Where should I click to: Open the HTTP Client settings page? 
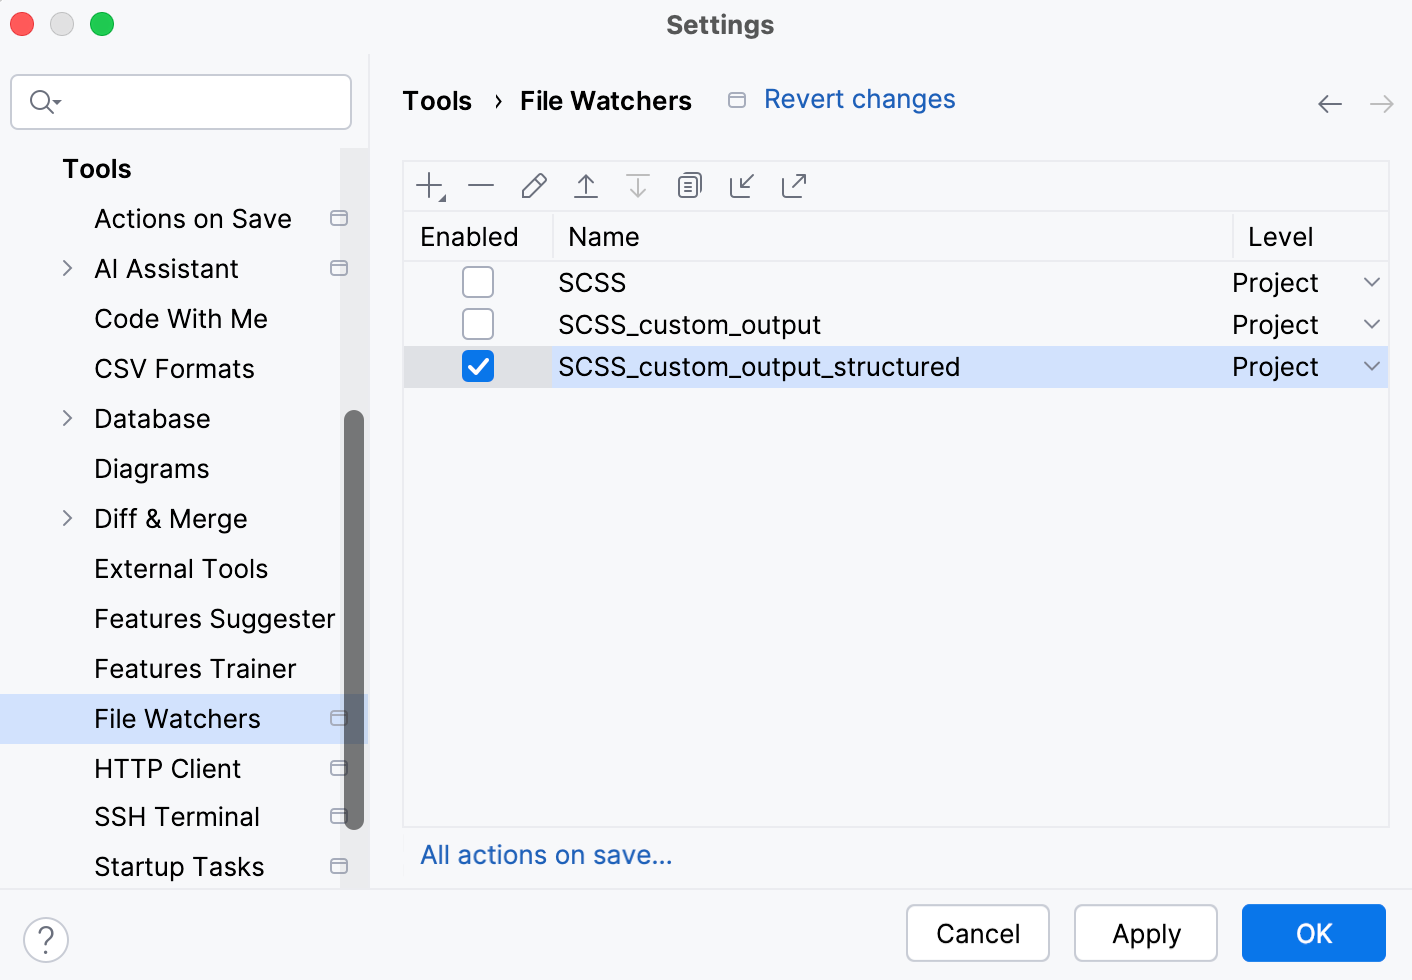pos(168,768)
